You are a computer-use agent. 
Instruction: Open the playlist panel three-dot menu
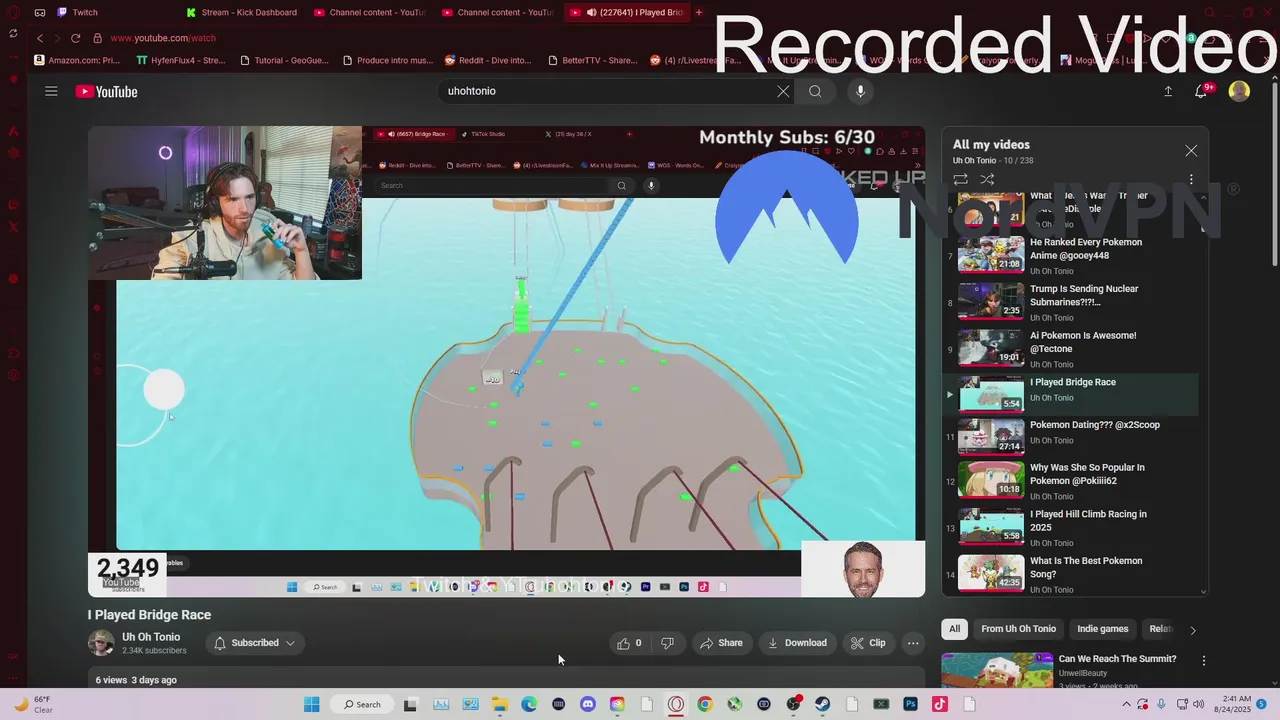pyautogui.click(x=1191, y=180)
